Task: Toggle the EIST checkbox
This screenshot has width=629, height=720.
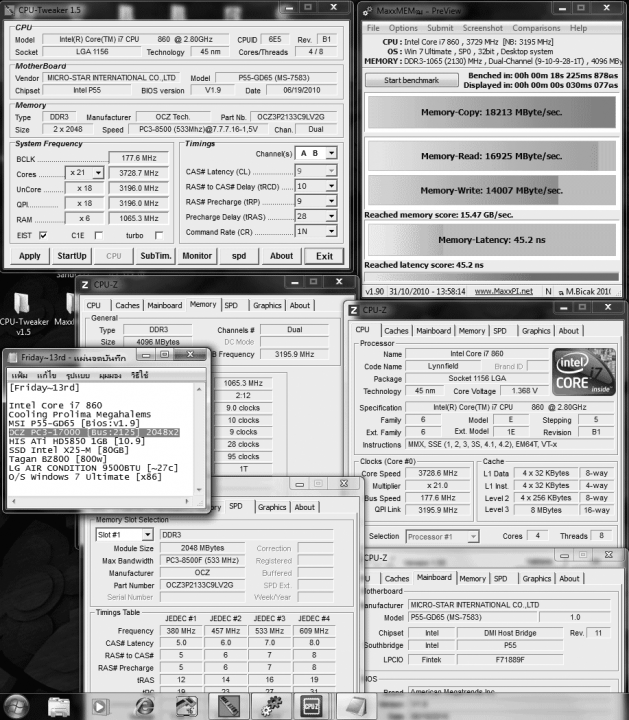Action: pos(43,236)
